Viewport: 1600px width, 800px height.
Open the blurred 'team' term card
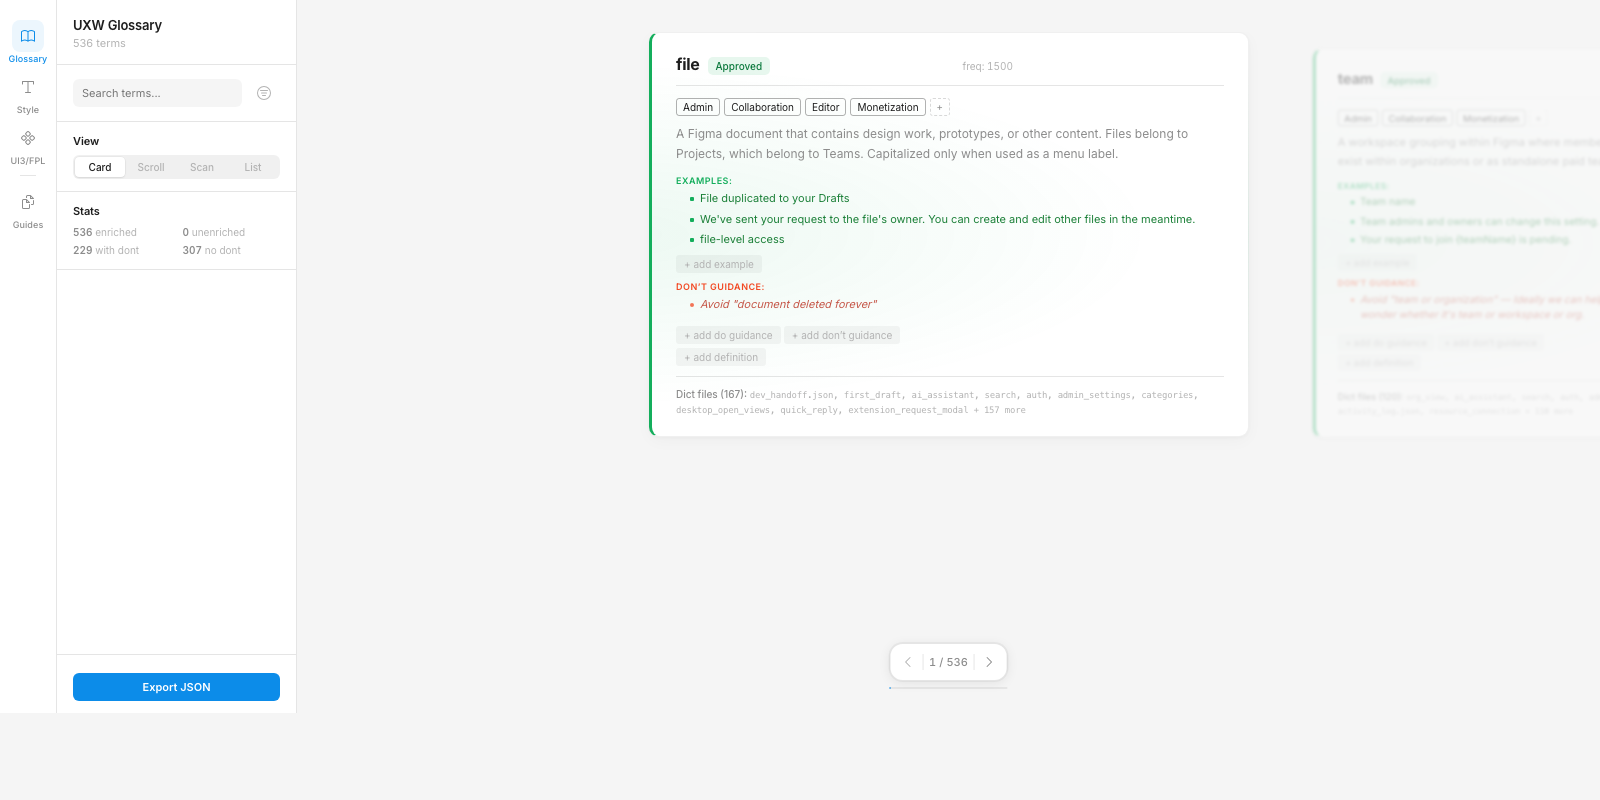(1458, 242)
